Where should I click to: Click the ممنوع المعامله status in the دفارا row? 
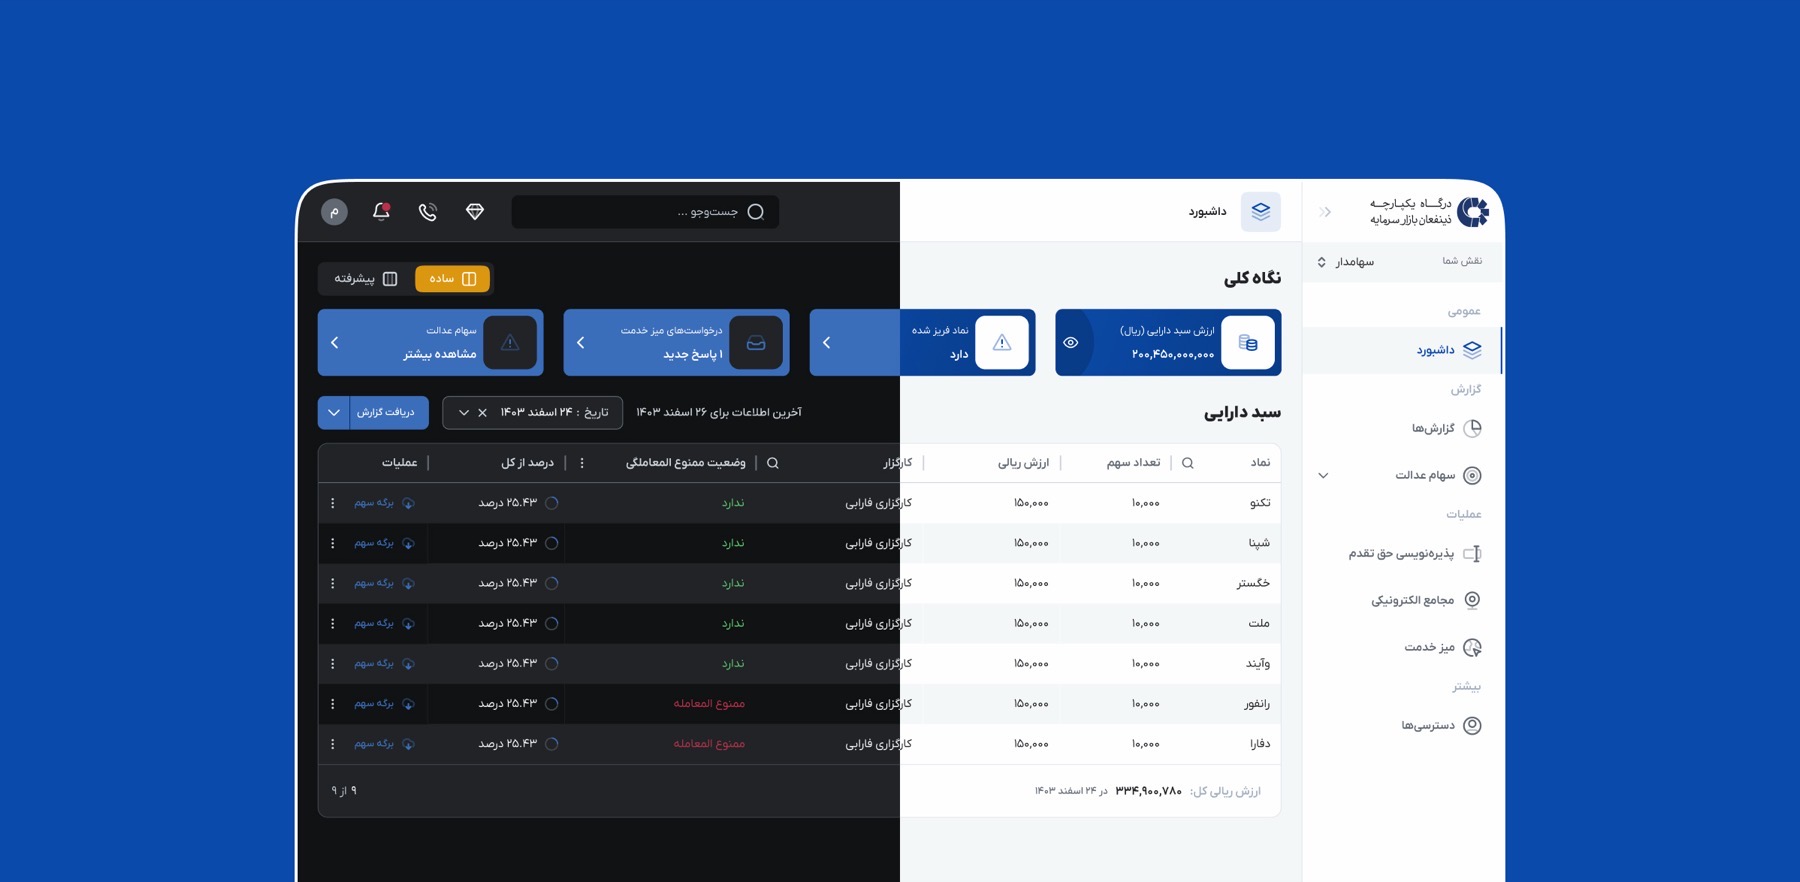pos(709,744)
